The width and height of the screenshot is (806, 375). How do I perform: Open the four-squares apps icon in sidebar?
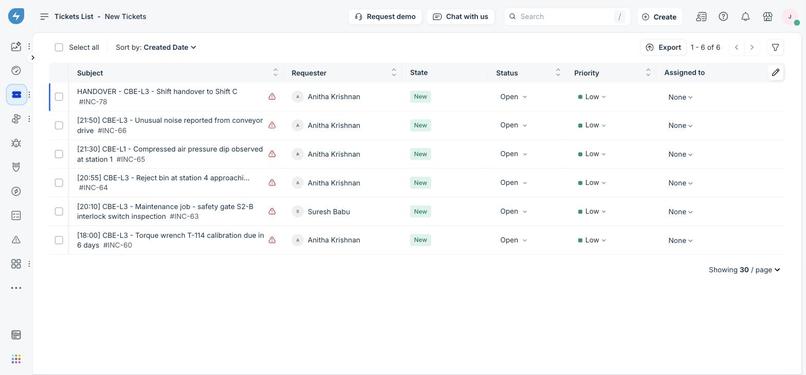click(16, 264)
